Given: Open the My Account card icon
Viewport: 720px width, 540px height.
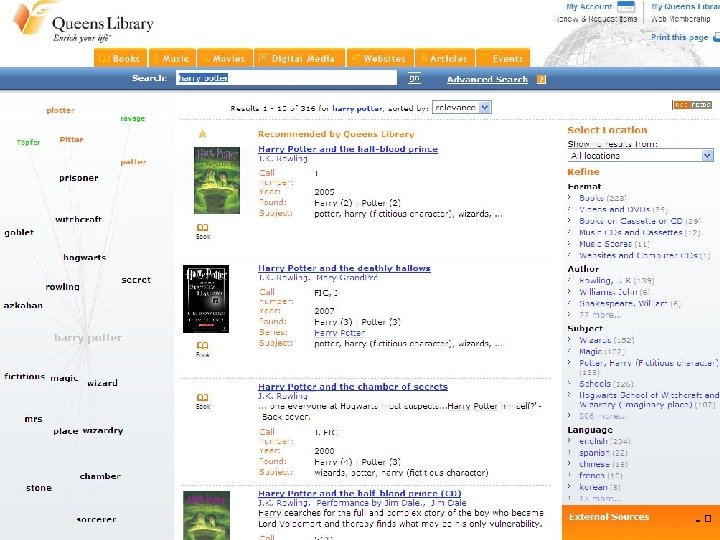Looking at the screenshot, I should point(626,6).
